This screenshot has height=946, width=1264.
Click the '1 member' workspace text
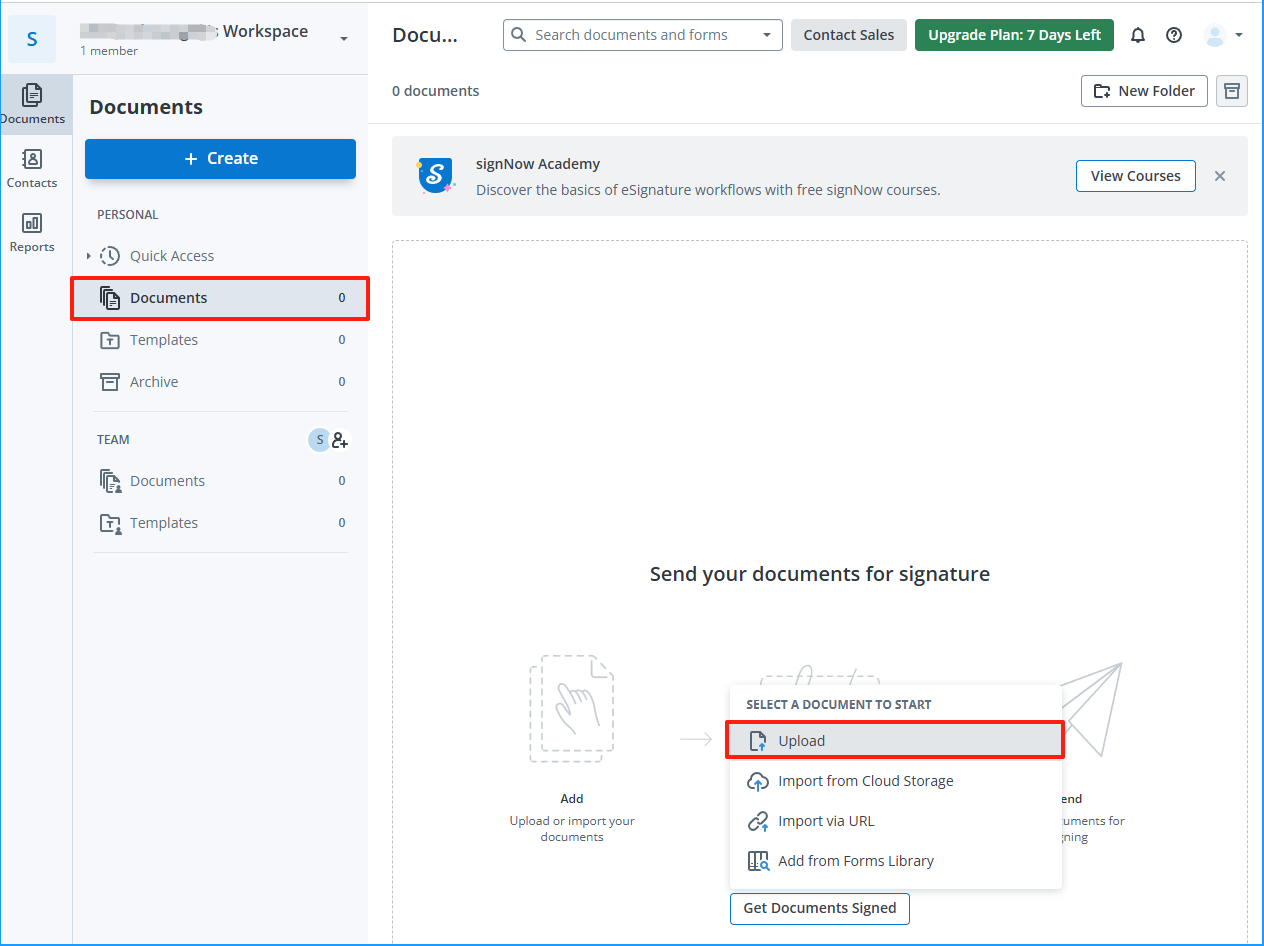109,51
